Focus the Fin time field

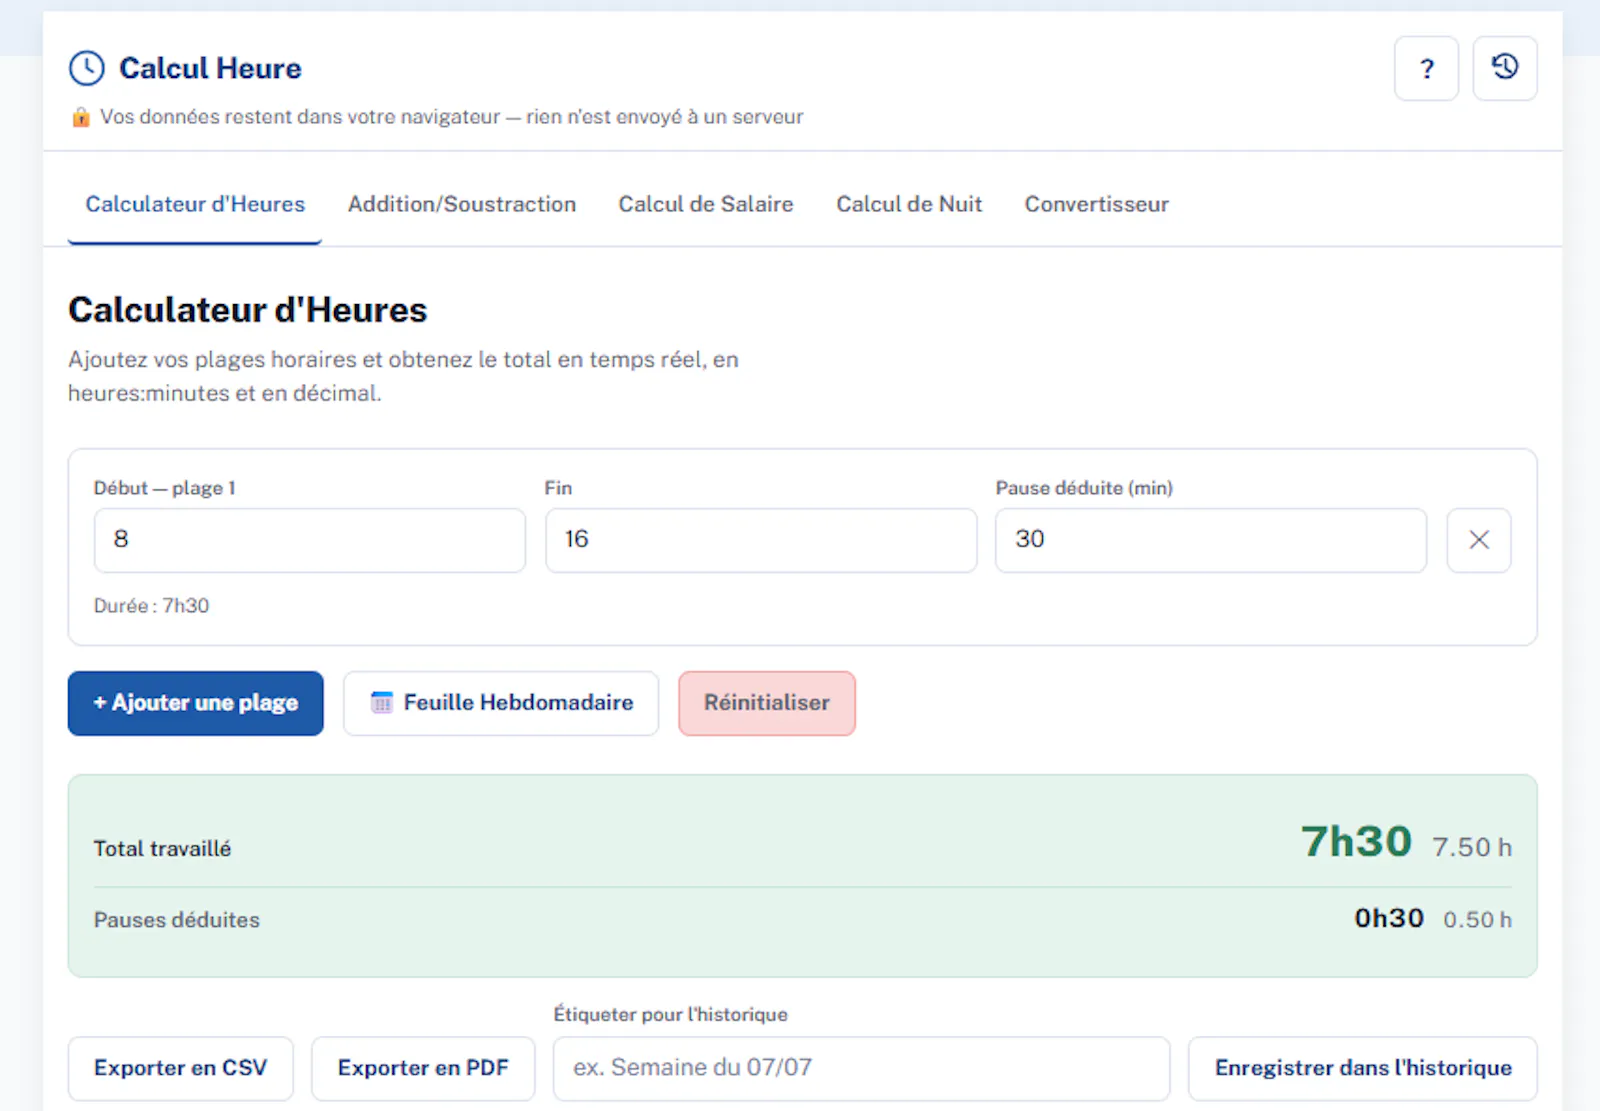[x=761, y=540]
